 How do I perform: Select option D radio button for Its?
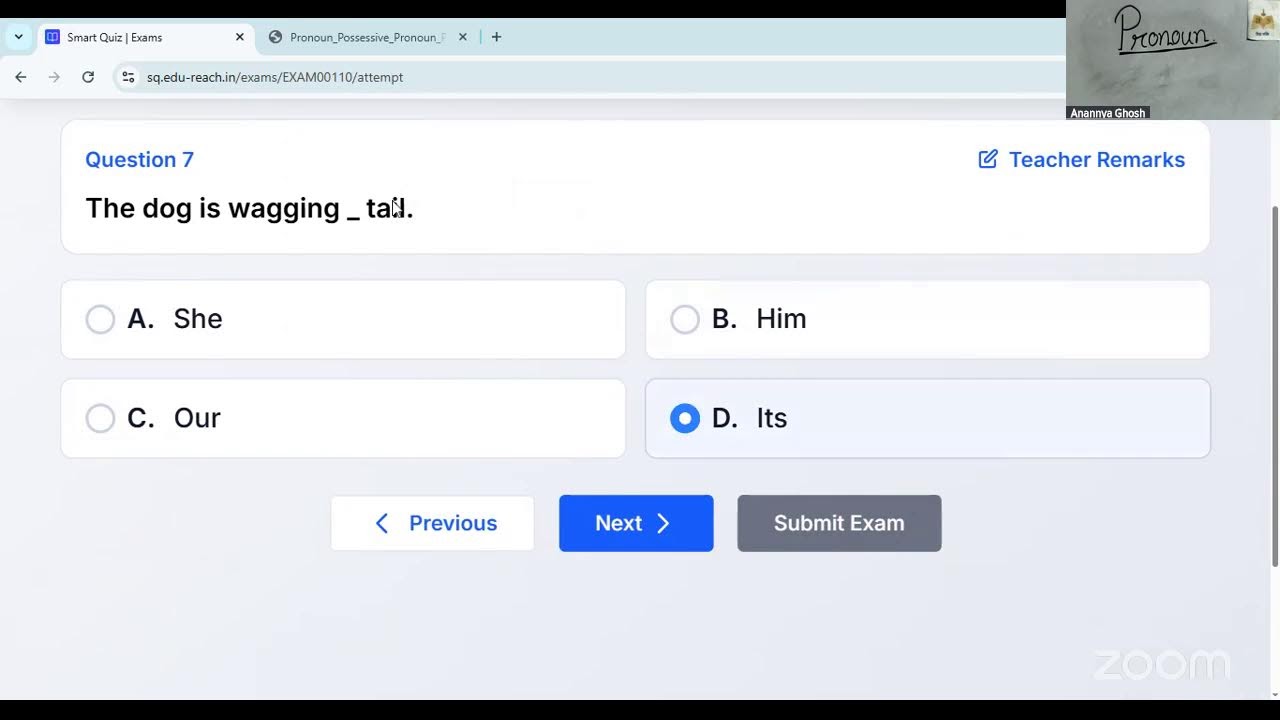click(685, 418)
